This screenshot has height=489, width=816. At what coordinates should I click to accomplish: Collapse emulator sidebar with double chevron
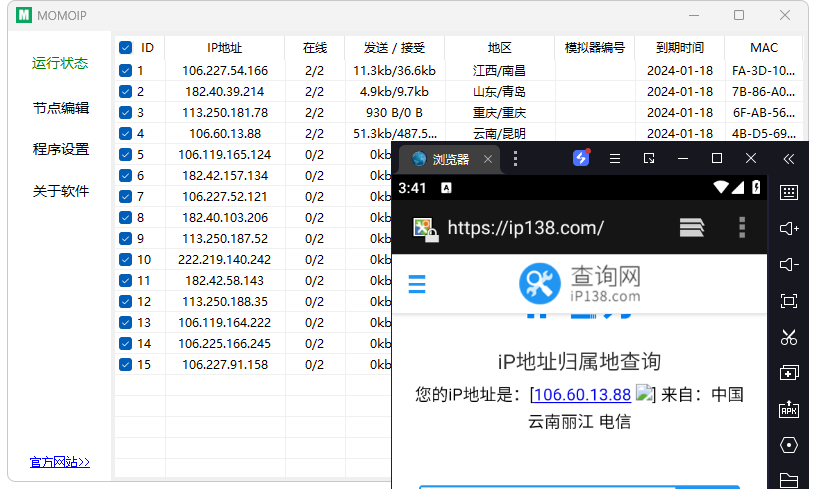click(x=788, y=159)
